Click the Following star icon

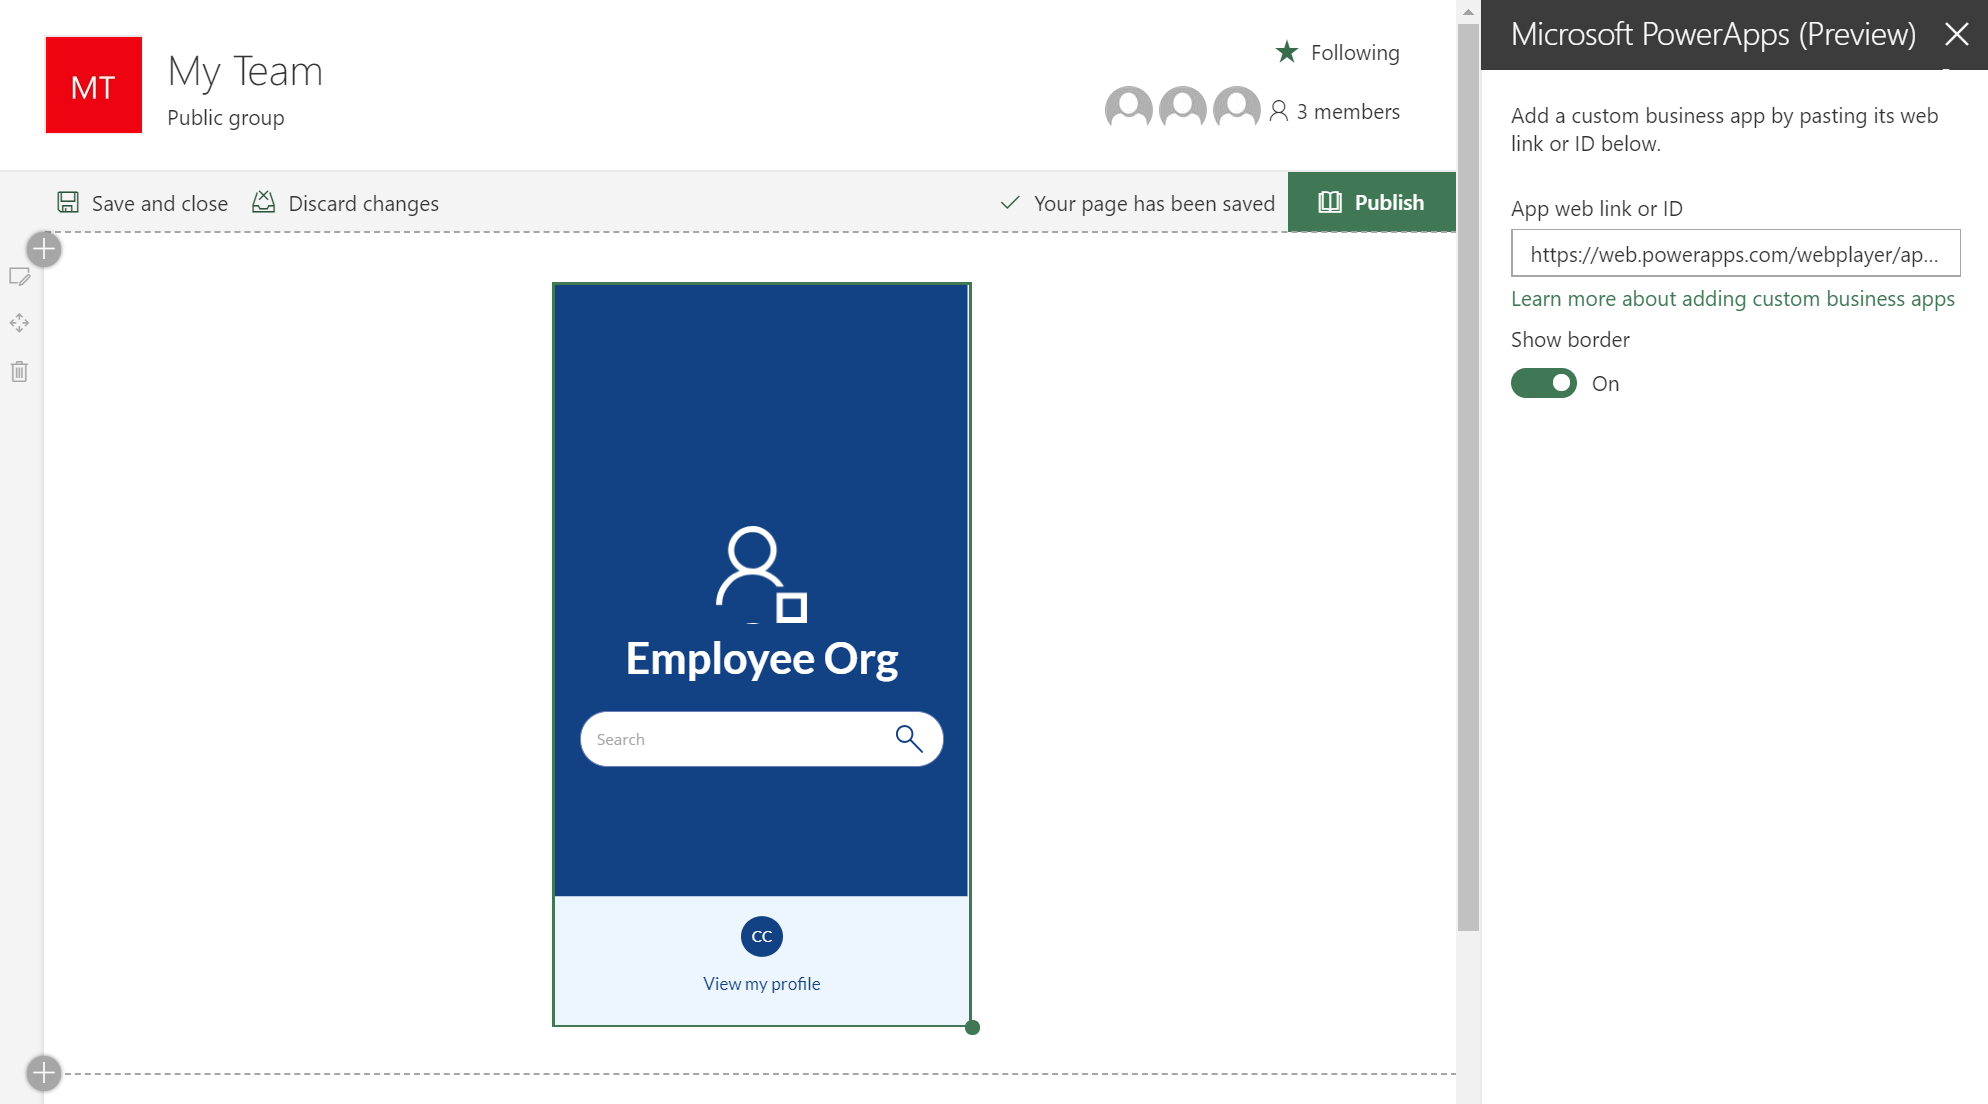coord(1287,52)
